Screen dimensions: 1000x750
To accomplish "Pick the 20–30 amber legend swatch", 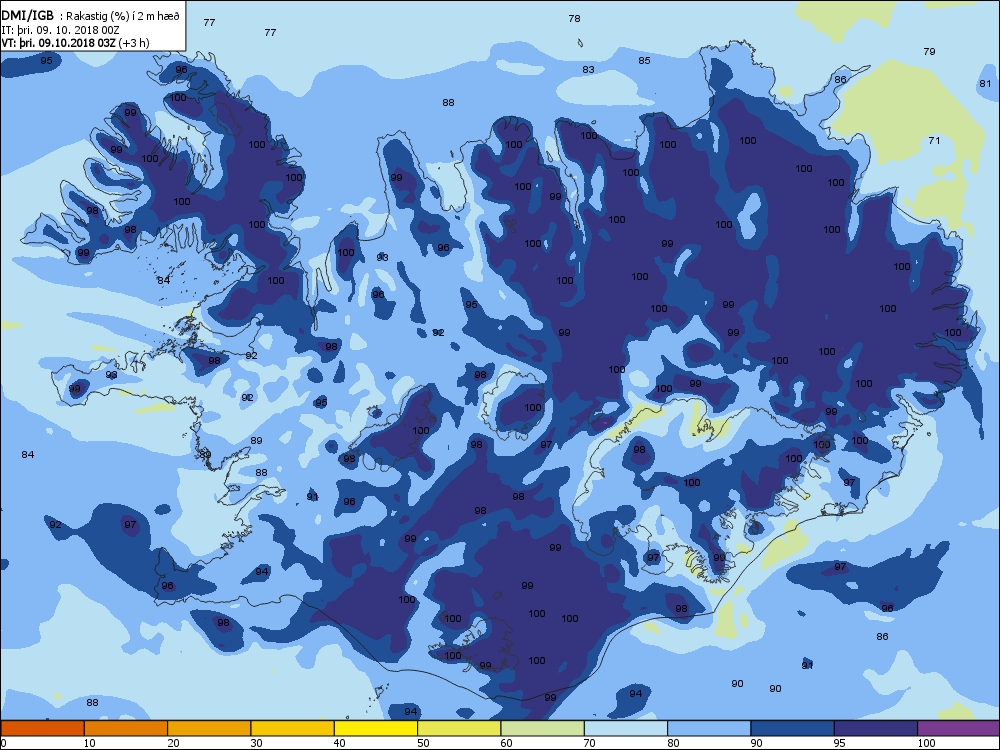I will click(209, 728).
